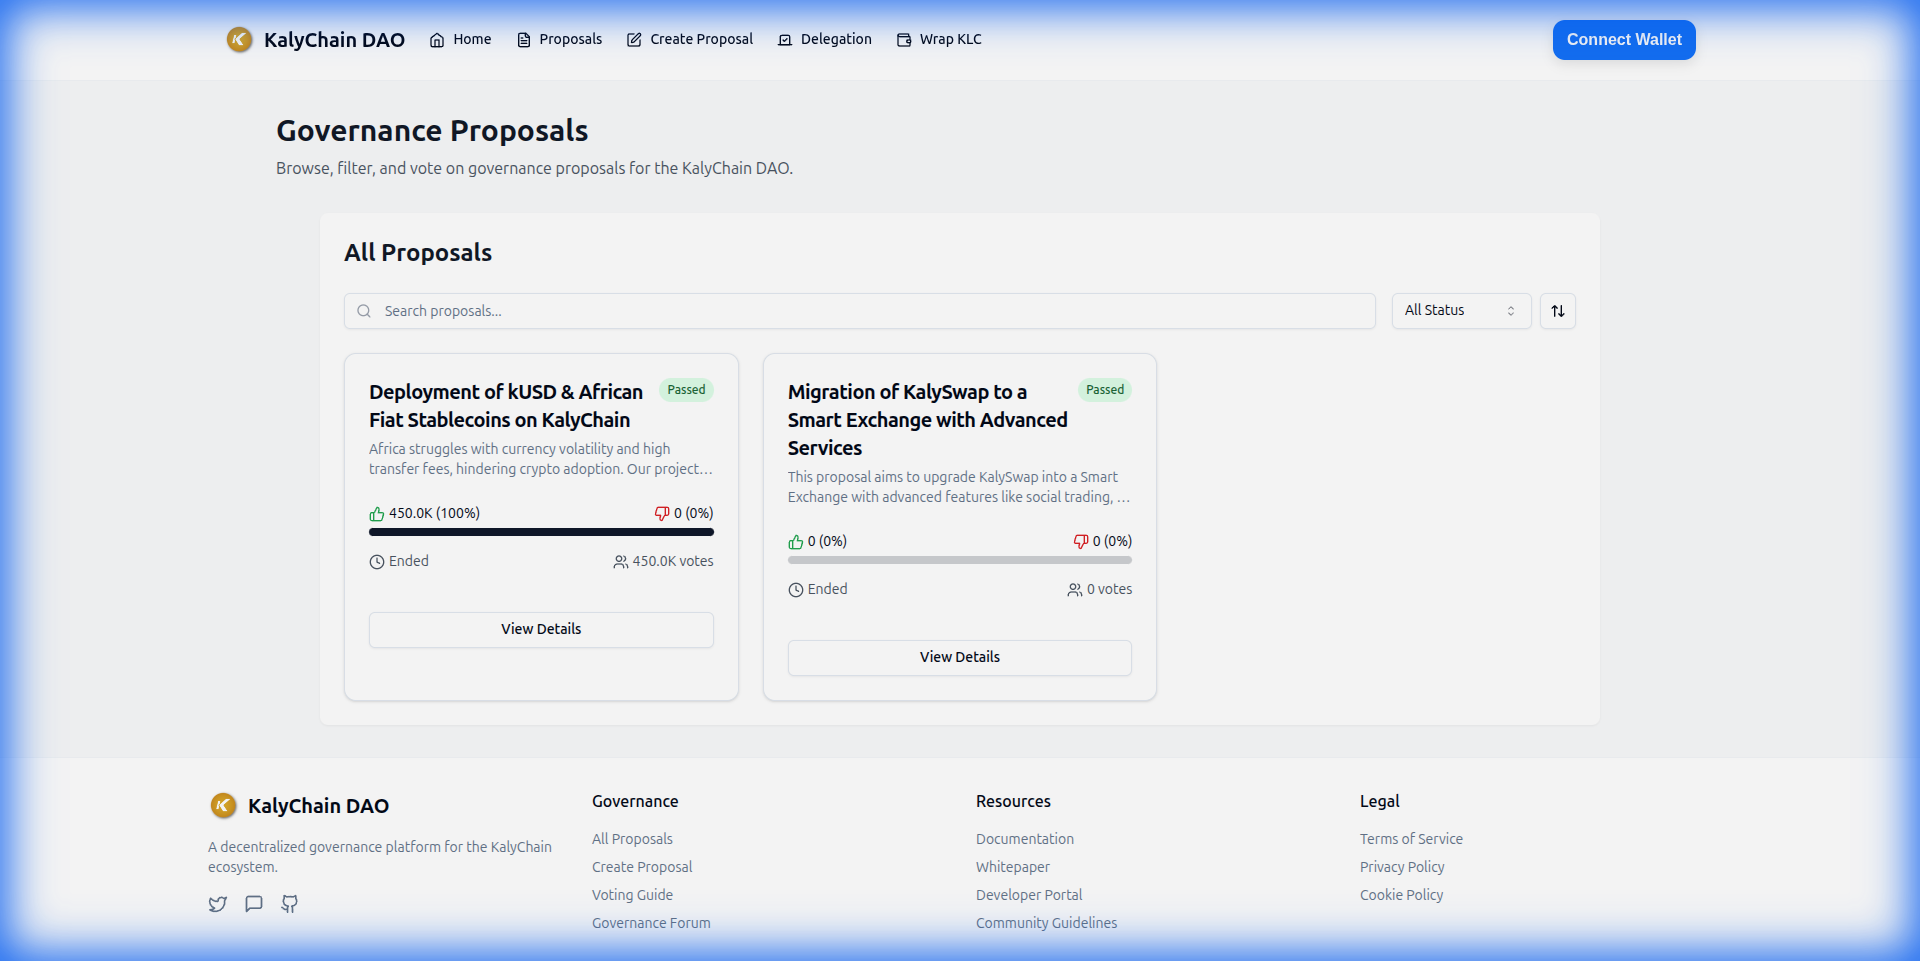Open the GitHub icon in footer
This screenshot has width=1920, height=961.
click(x=290, y=904)
